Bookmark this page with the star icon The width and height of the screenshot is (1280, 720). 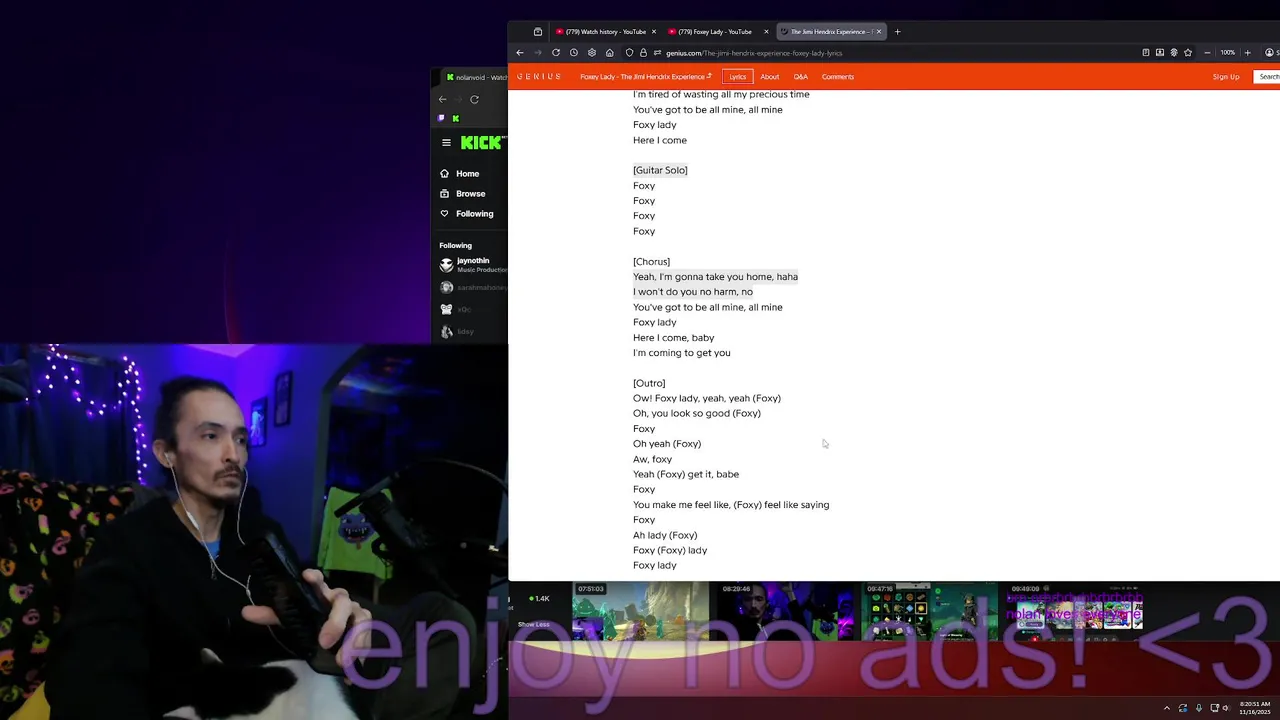coord(1188,53)
